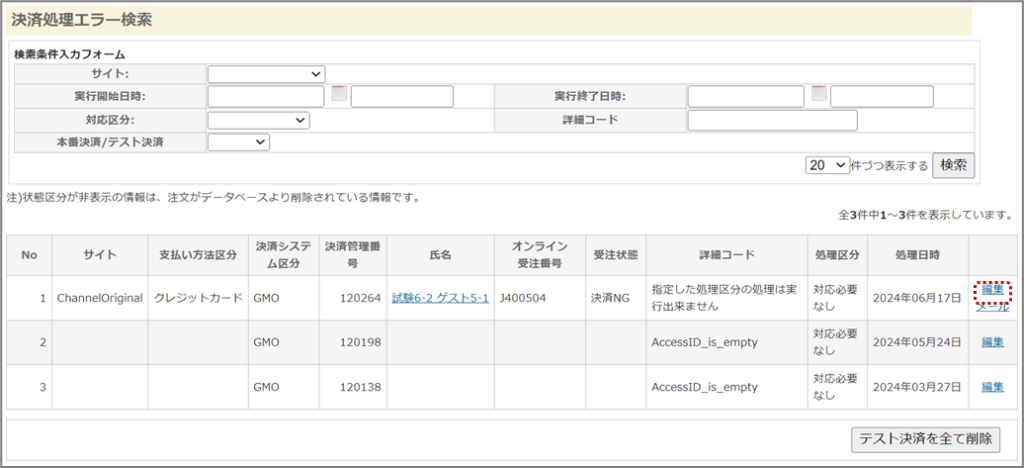This screenshot has width=1024, height=468.
Task: Focus the 実行終了日時 date field
Action: [x=746, y=96]
